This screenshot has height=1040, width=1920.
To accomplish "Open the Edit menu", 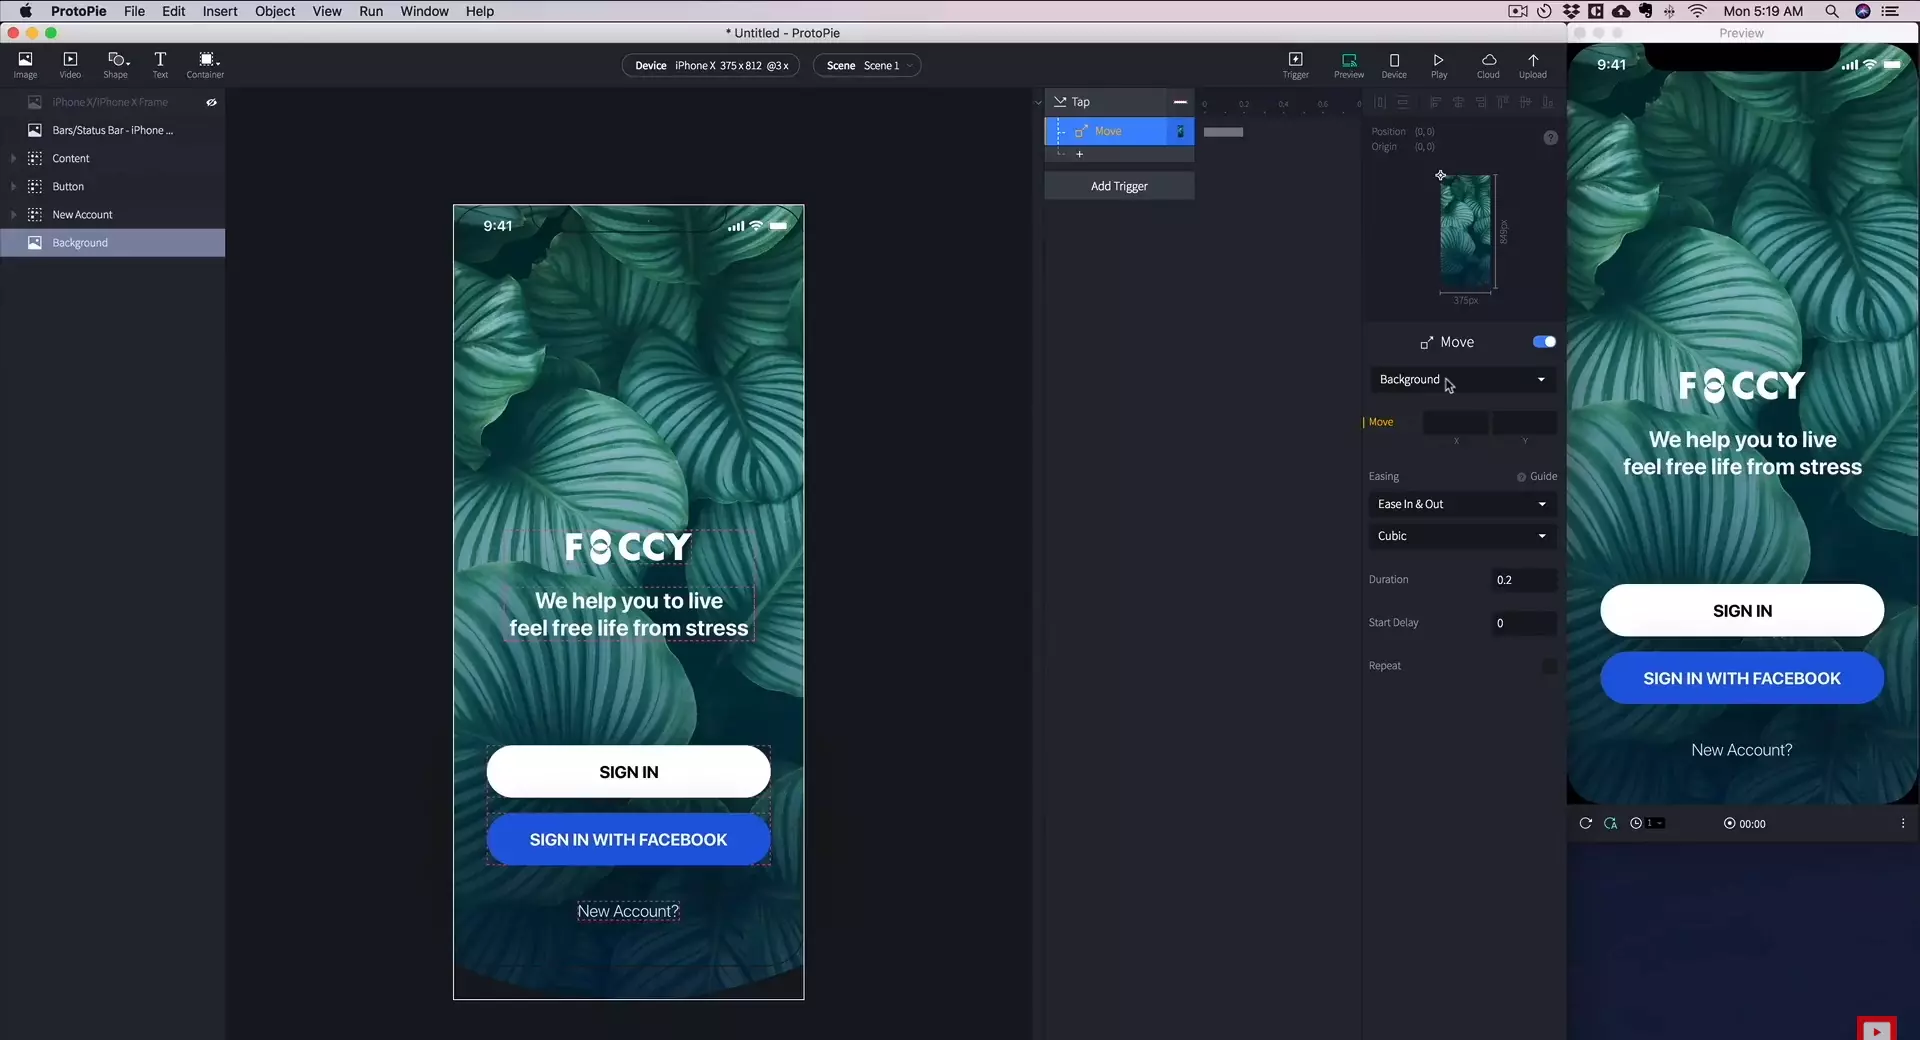I will tap(174, 11).
